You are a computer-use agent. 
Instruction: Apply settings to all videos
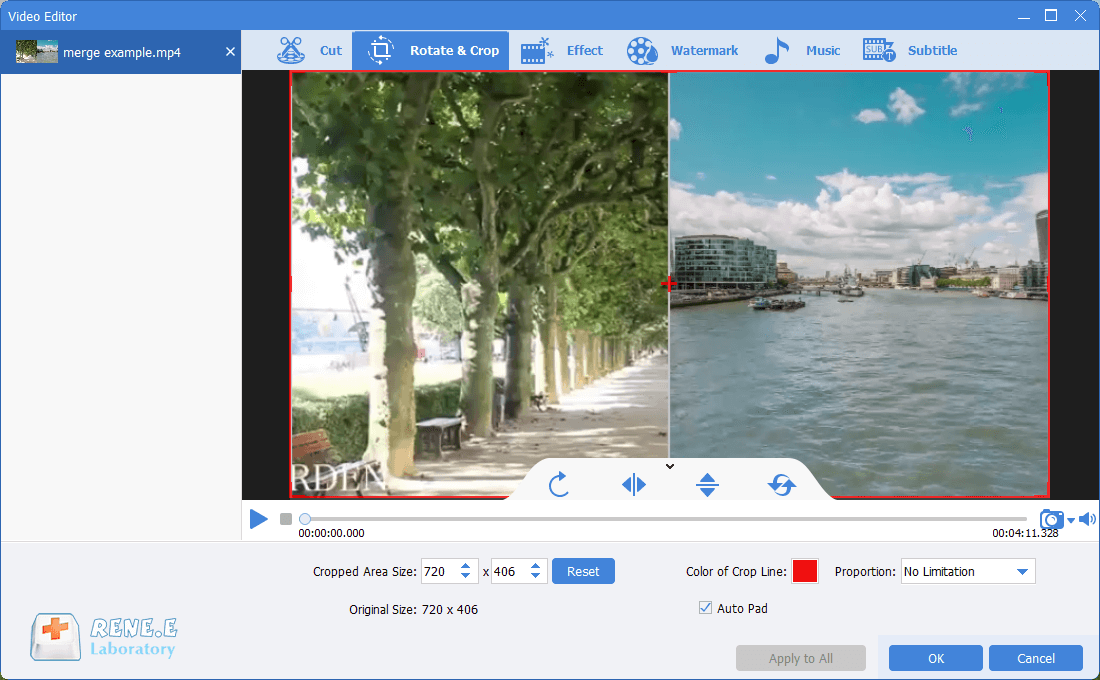pyautogui.click(x=800, y=658)
